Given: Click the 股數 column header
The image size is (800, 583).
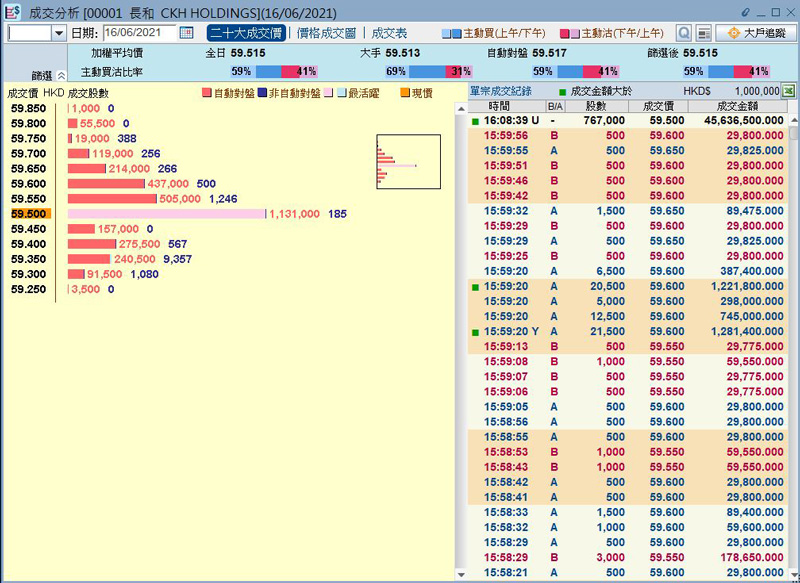Looking at the screenshot, I should 596,105.
